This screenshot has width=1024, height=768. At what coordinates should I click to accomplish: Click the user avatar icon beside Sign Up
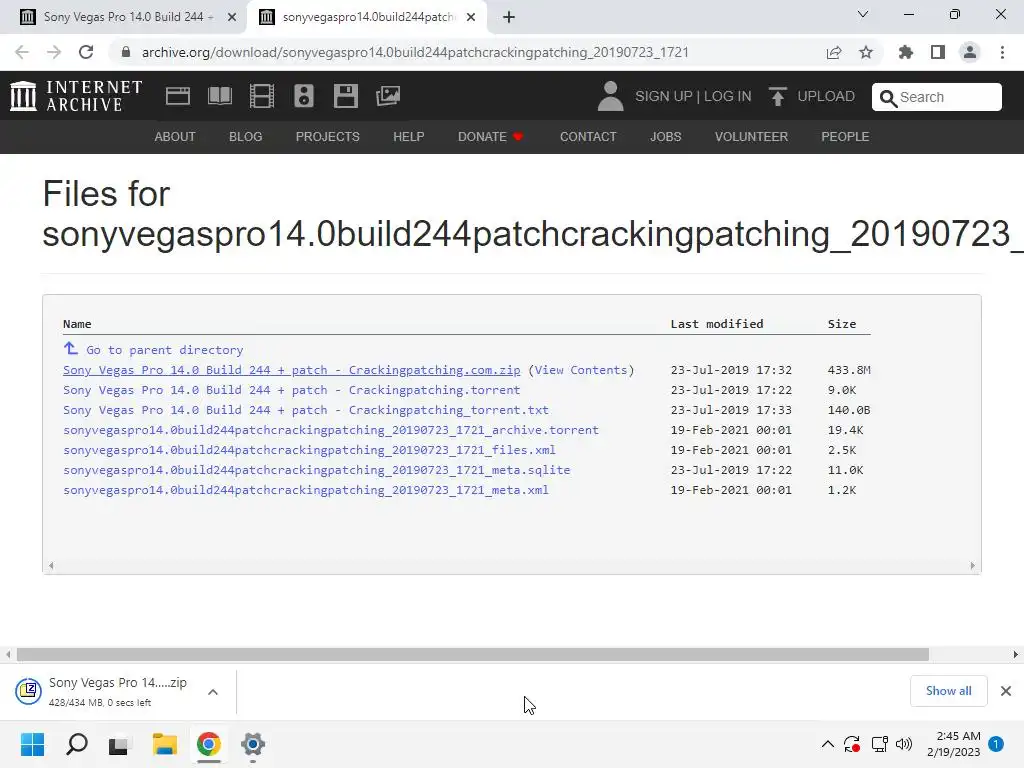(611, 96)
